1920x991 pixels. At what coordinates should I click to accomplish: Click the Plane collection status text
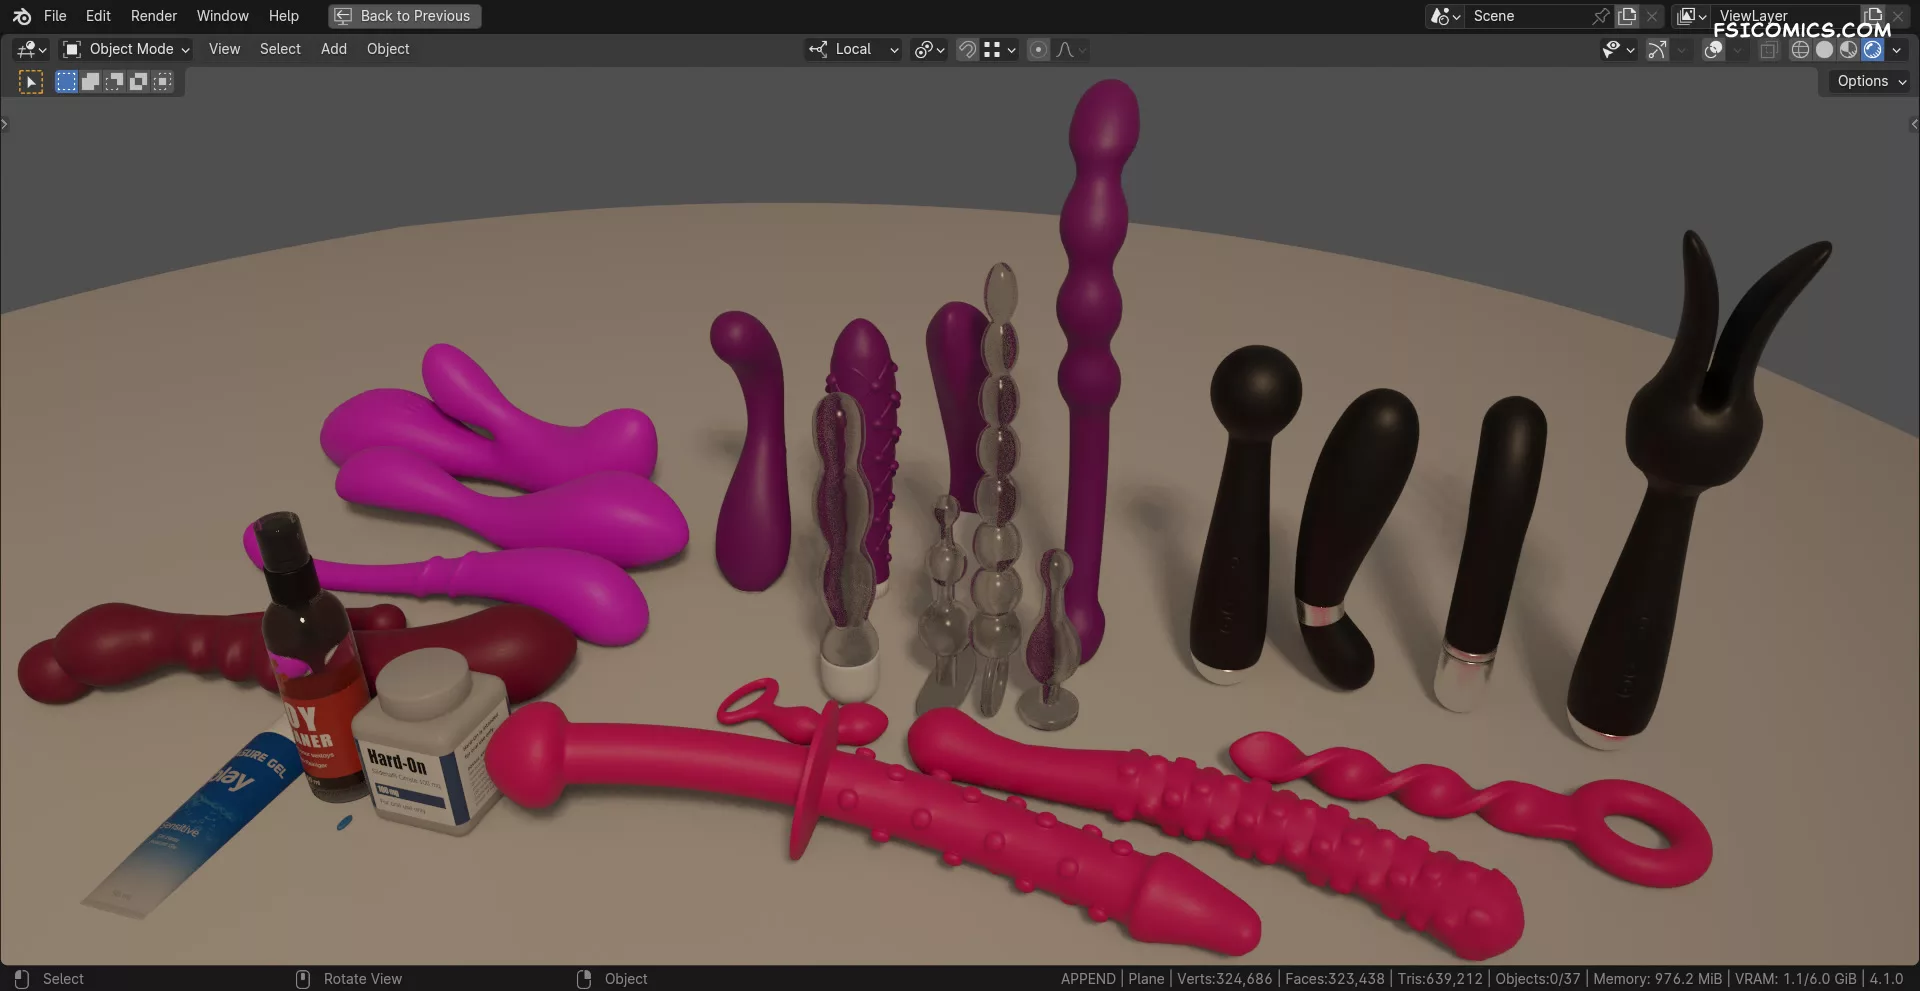tap(1146, 979)
